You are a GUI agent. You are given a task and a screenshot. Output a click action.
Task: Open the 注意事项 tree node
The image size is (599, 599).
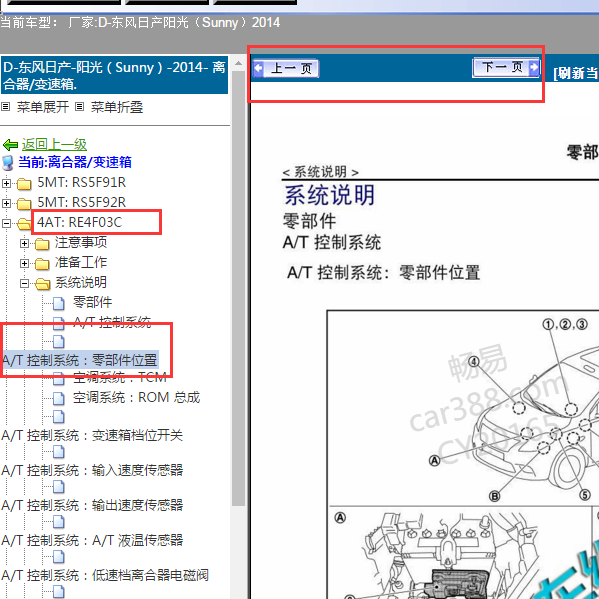[81, 242]
